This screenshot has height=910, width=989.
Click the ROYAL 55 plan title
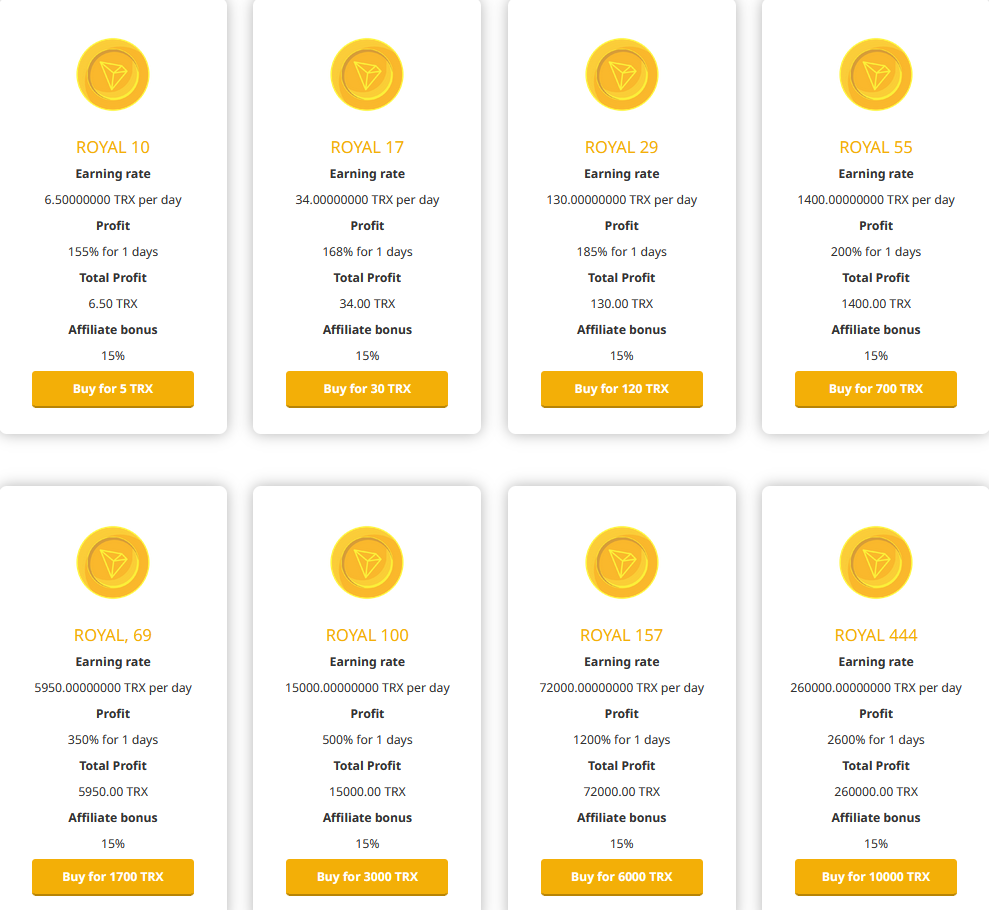point(875,148)
